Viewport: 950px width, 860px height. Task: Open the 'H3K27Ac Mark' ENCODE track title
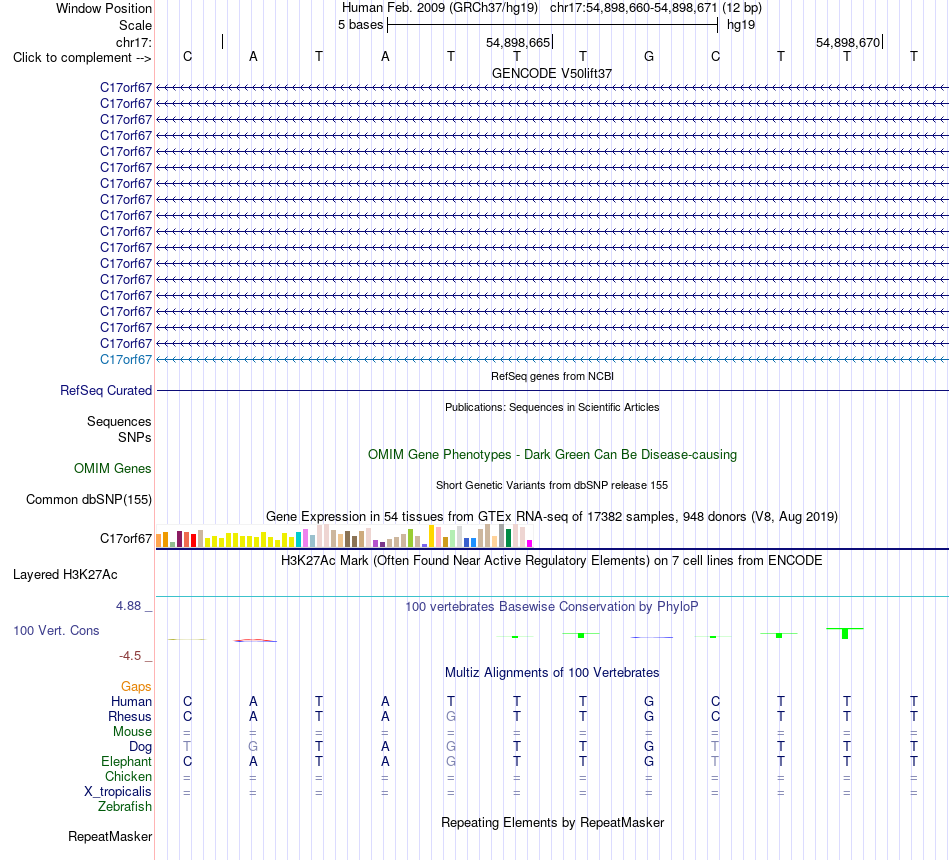coord(552,561)
